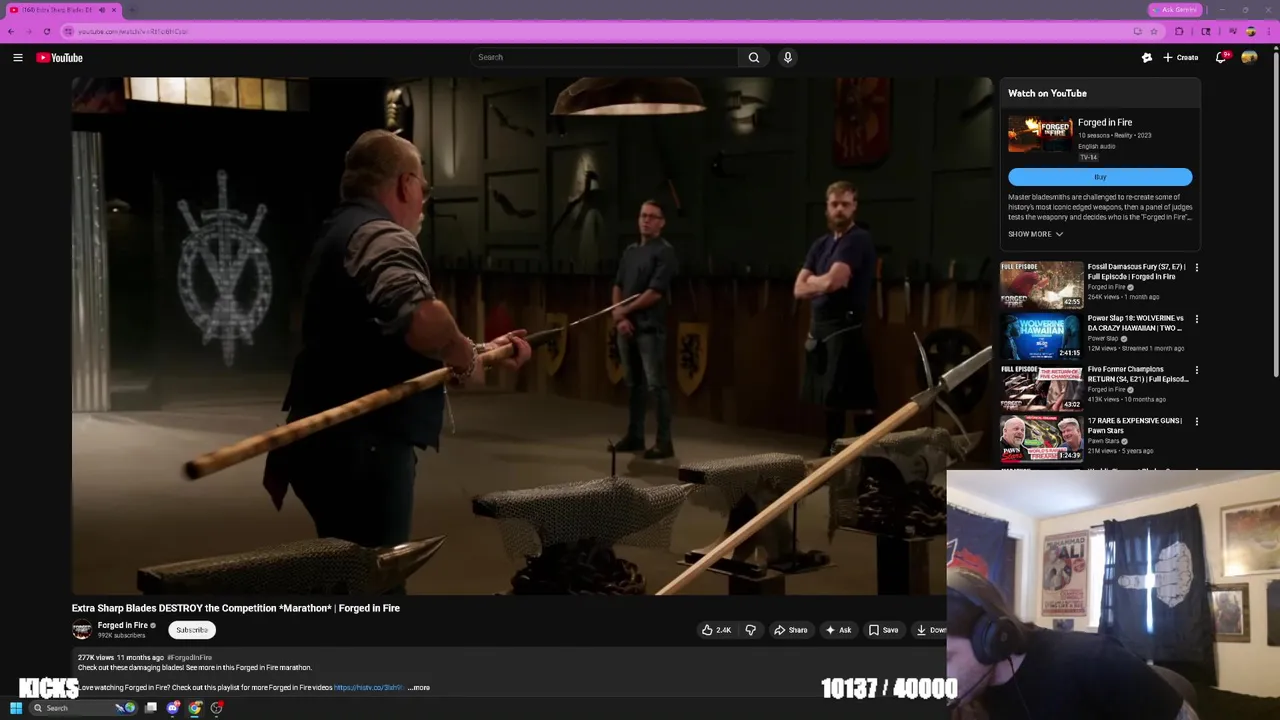Open Discord from the taskbar
Image resolution: width=1280 pixels, height=720 pixels.
tap(173, 708)
